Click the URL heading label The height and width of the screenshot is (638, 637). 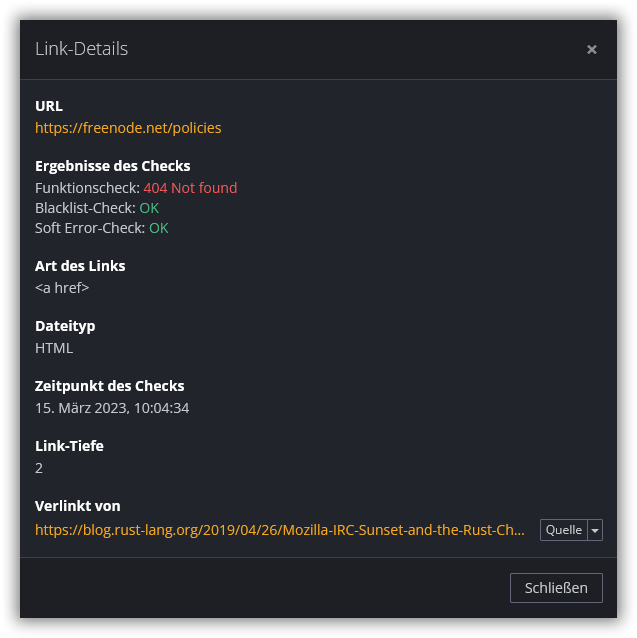point(49,106)
